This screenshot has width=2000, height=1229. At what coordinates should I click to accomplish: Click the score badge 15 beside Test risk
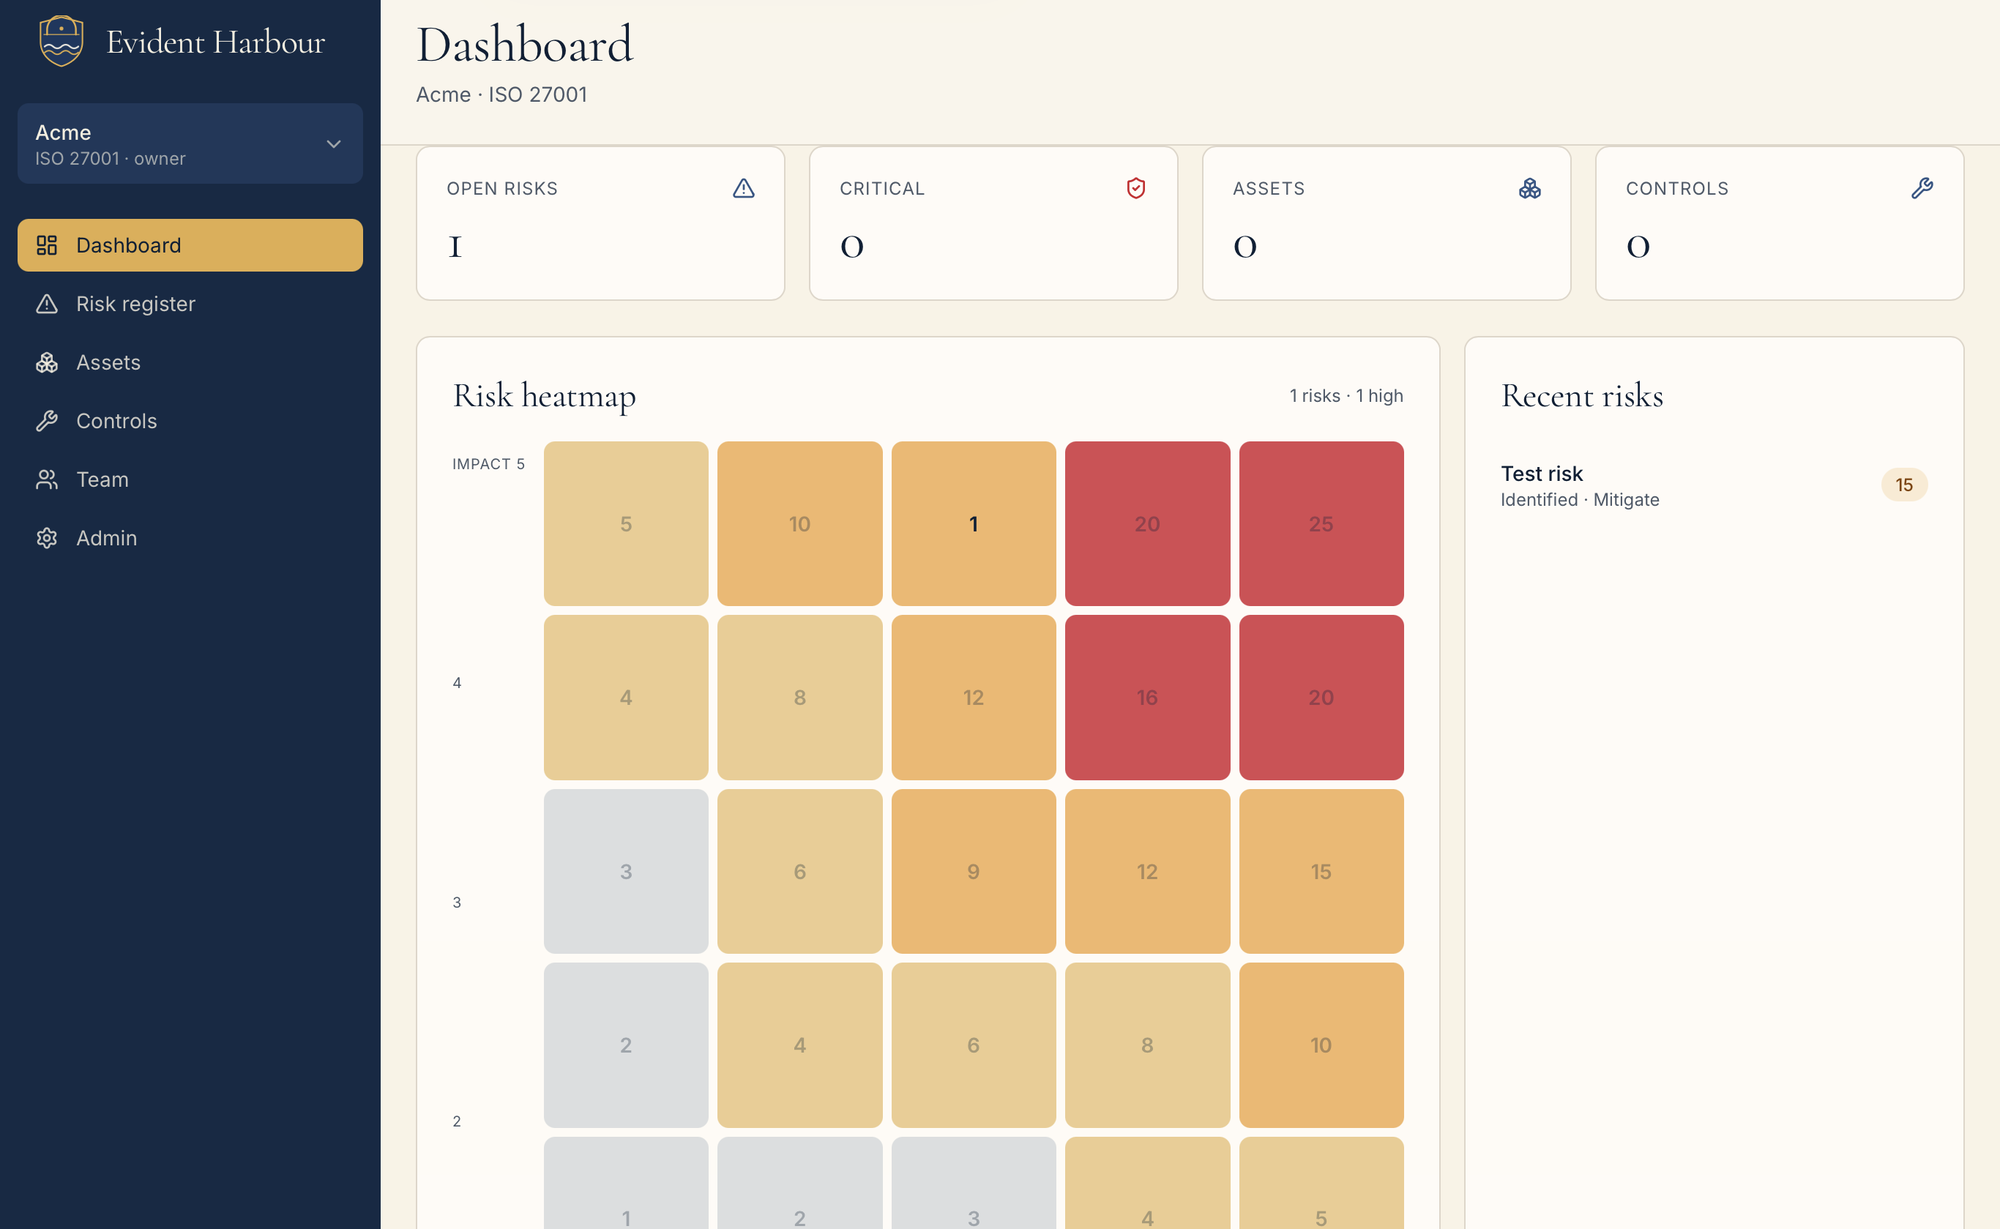tap(1904, 485)
